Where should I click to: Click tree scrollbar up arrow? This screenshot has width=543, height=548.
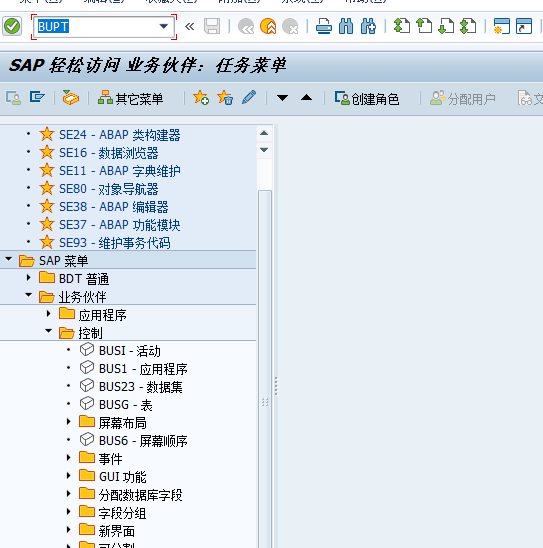(264, 133)
